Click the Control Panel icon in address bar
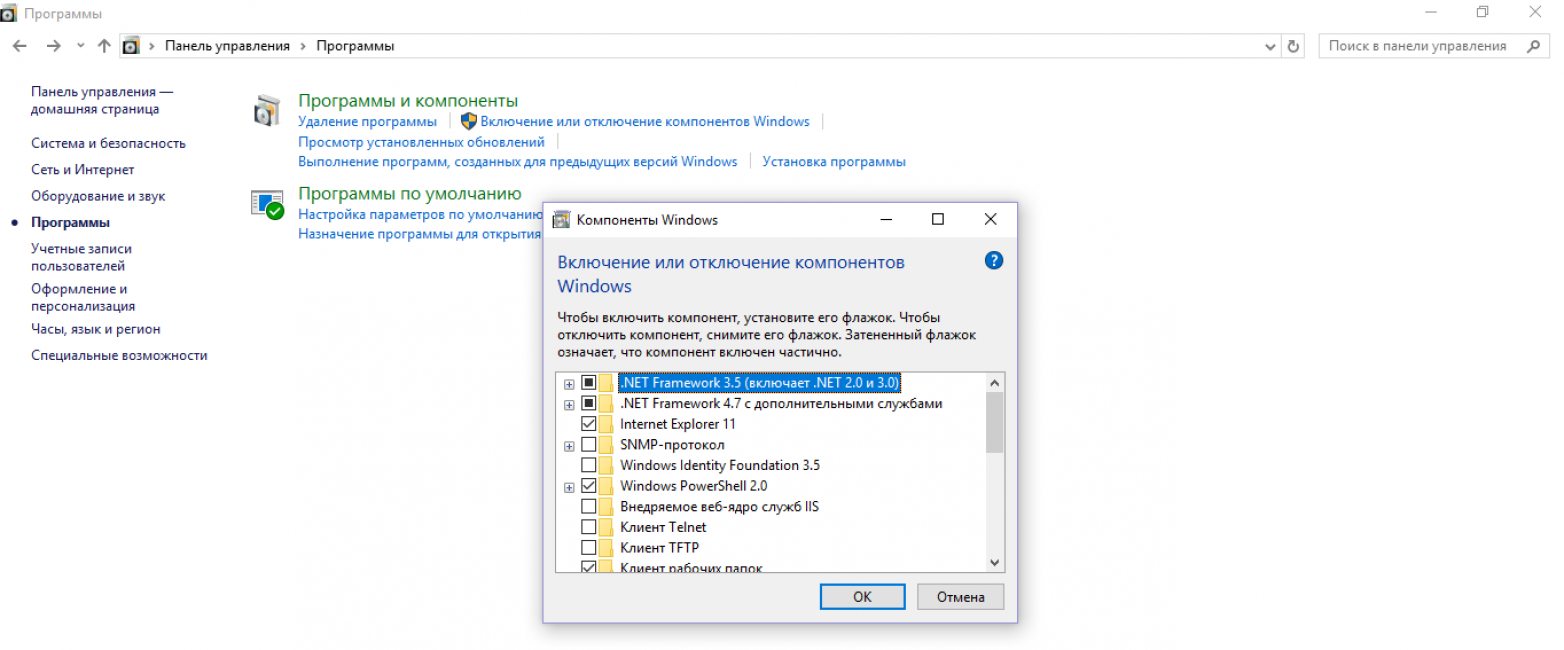This screenshot has height=650, width=1564. tap(130, 46)
